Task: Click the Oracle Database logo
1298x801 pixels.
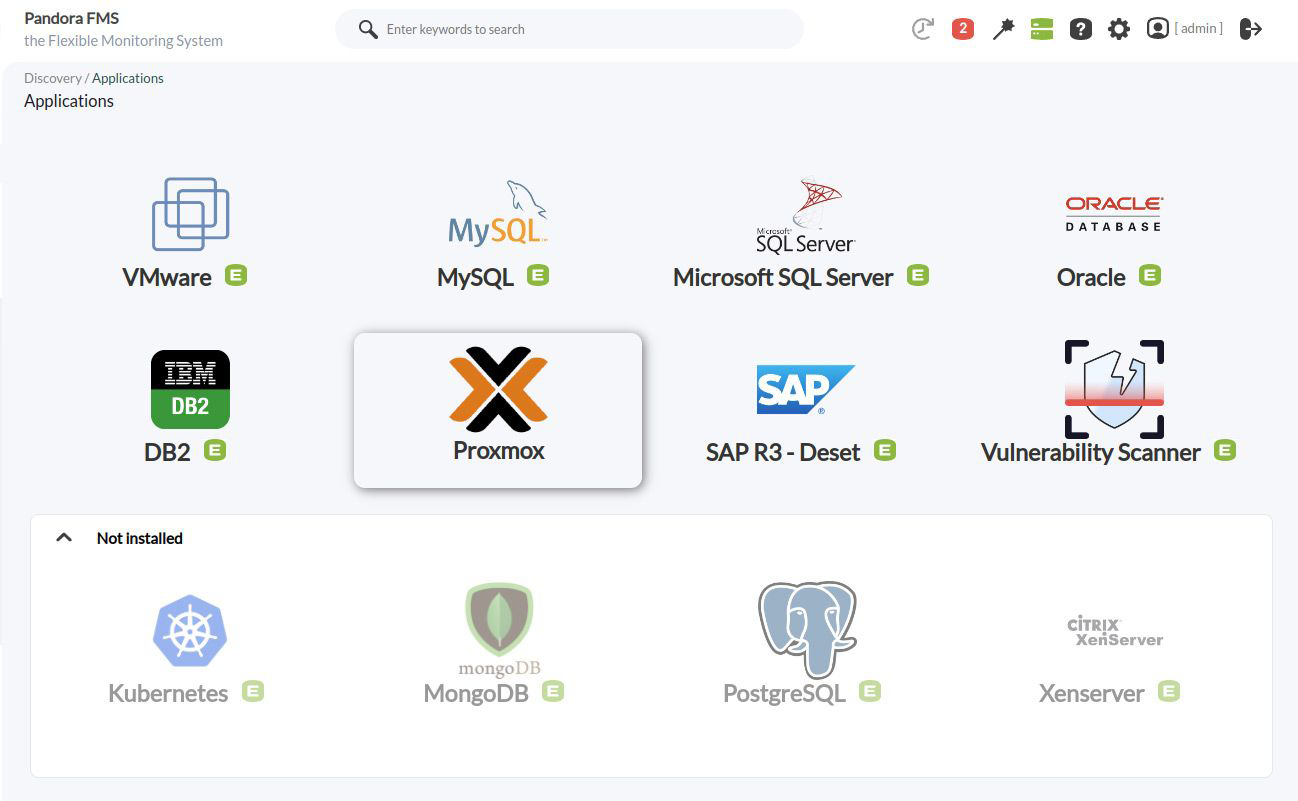Action: pyautogui.click(x=1113, y=214)
